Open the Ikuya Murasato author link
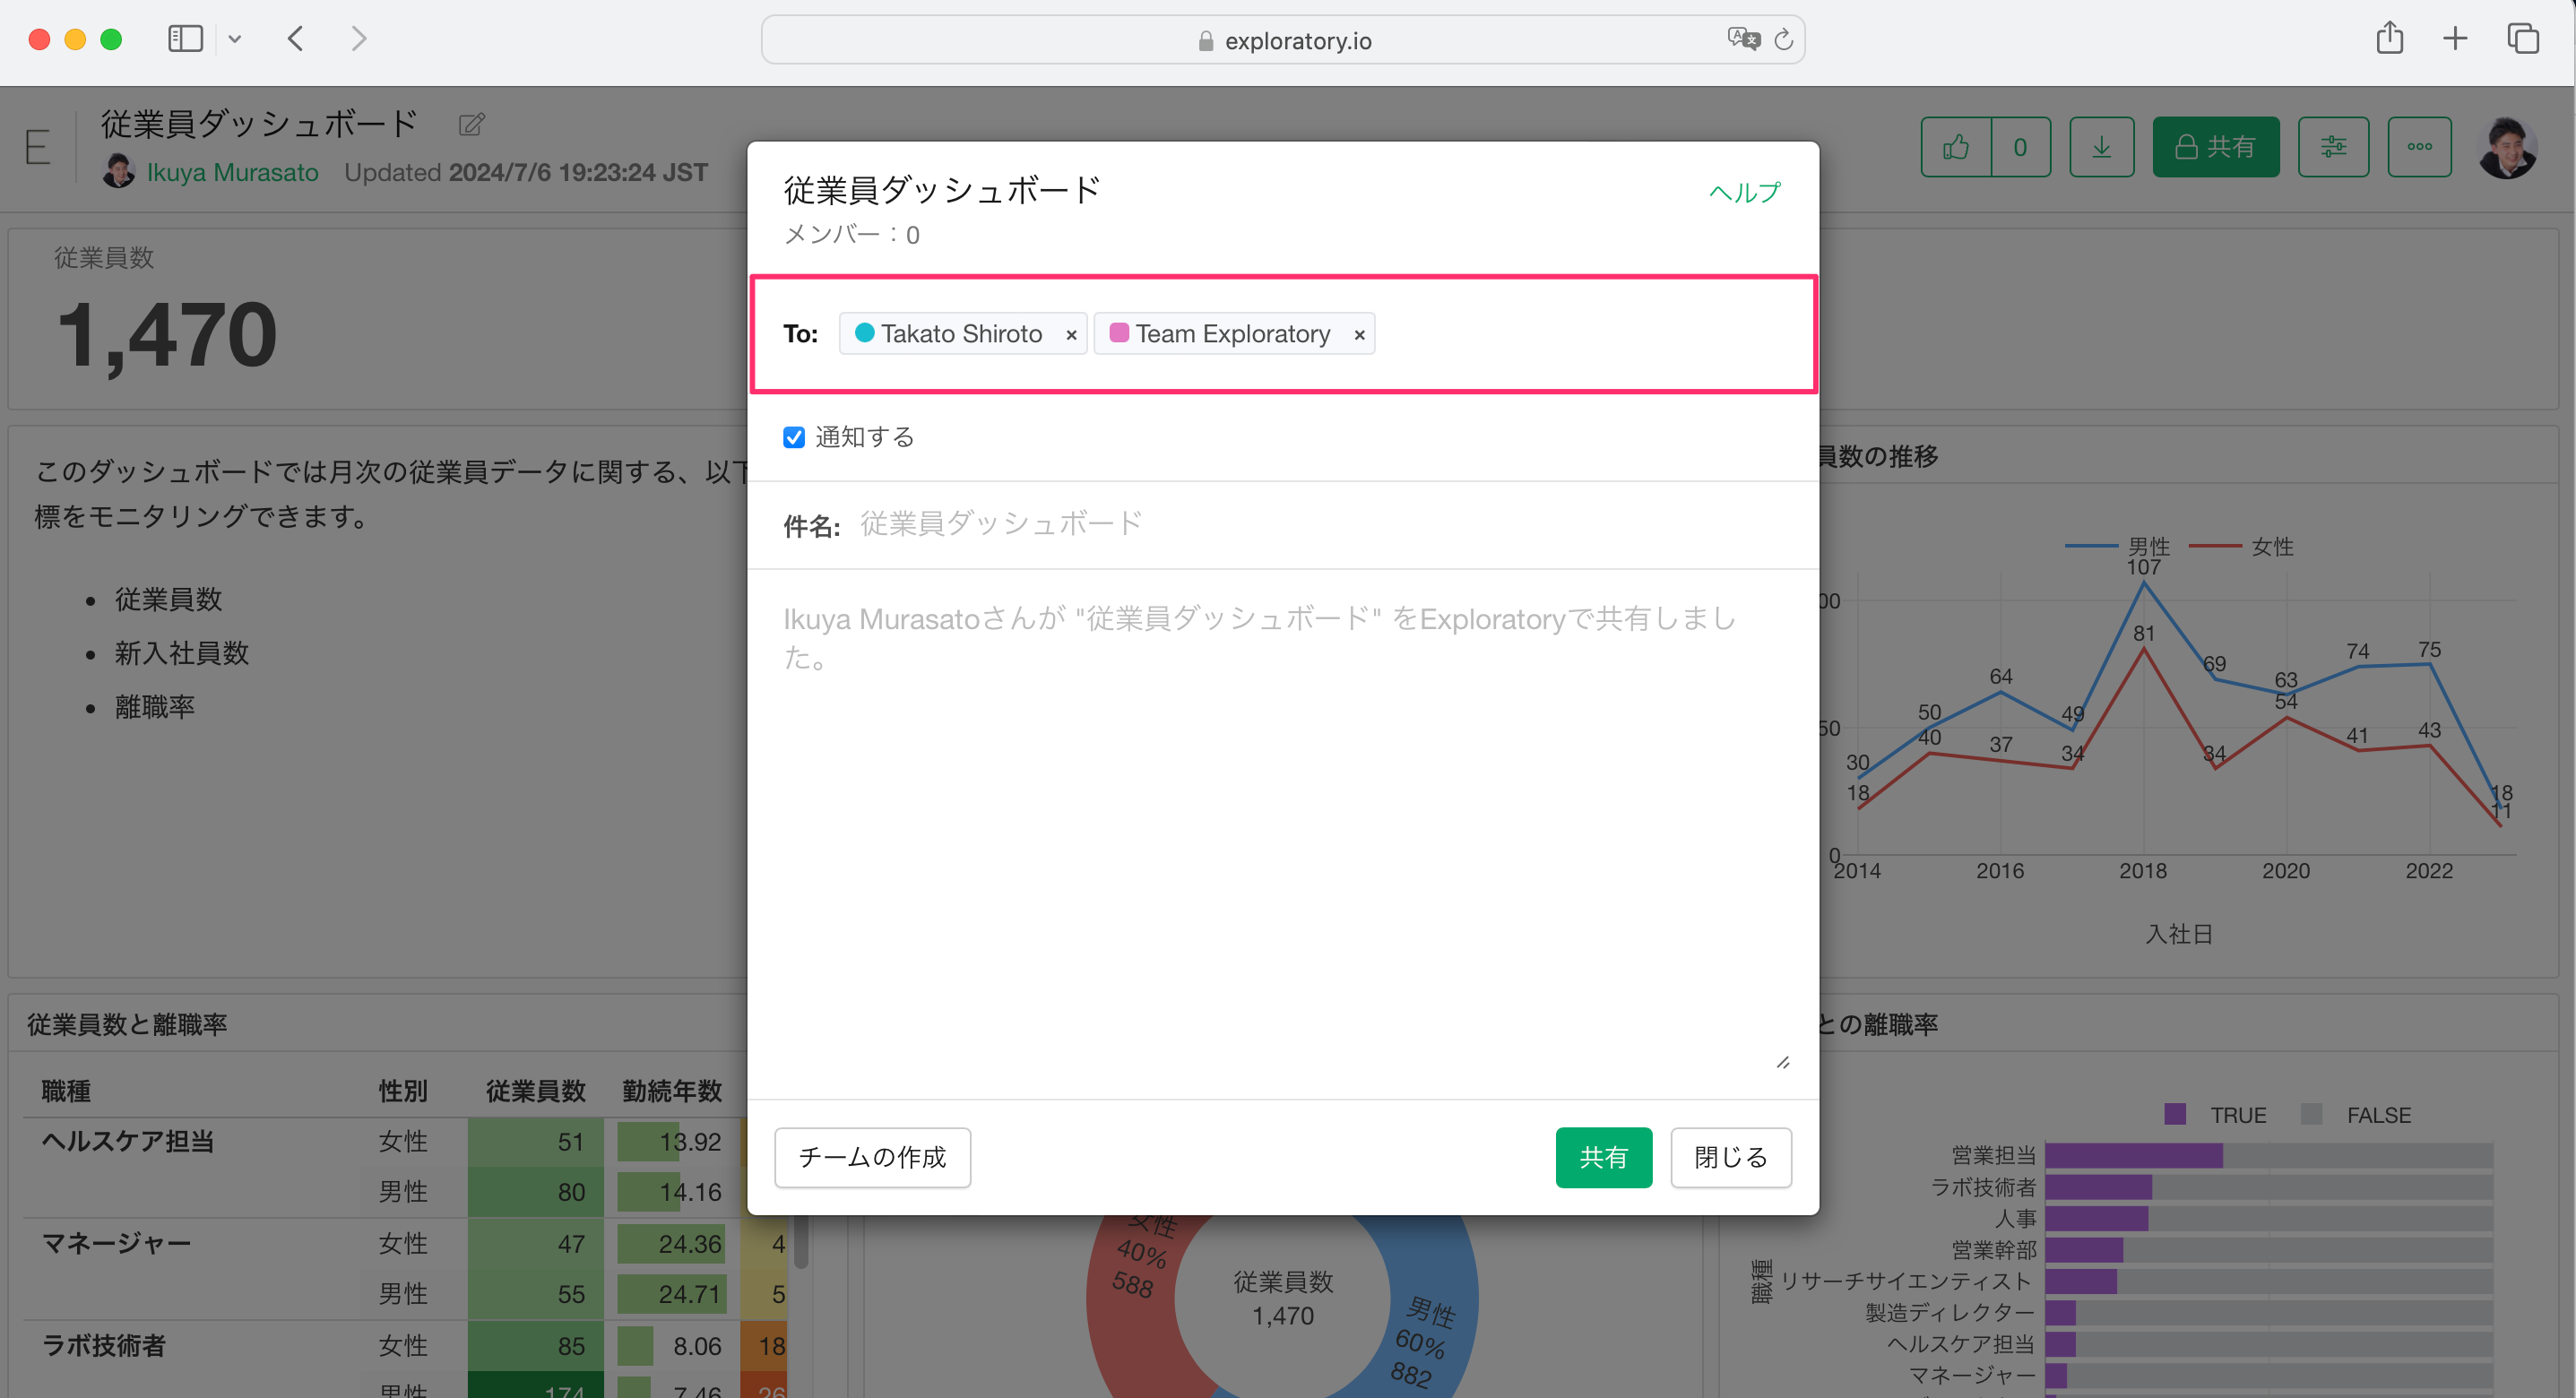Screen dimensions: 2576x1398 coord(232,172)
